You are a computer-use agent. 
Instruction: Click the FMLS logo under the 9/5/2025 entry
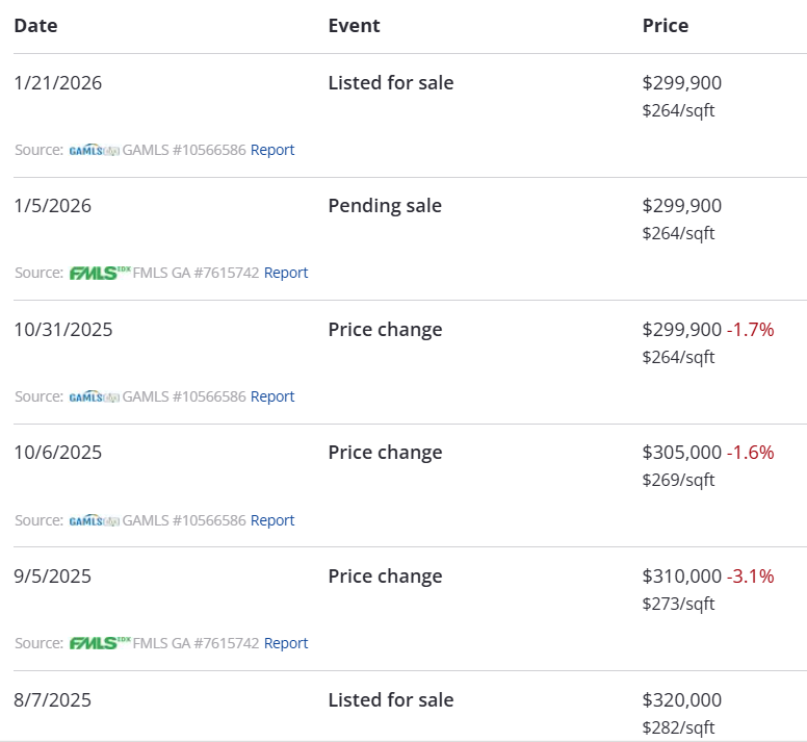(x=100, y=644)
